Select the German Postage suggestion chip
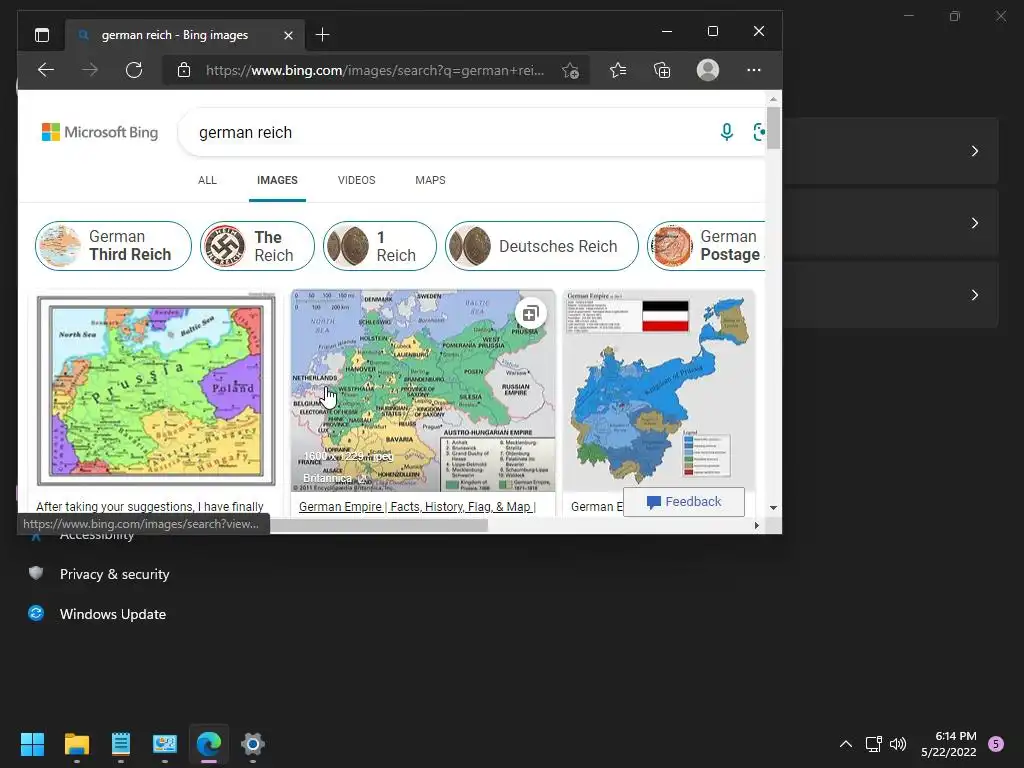 706,246
